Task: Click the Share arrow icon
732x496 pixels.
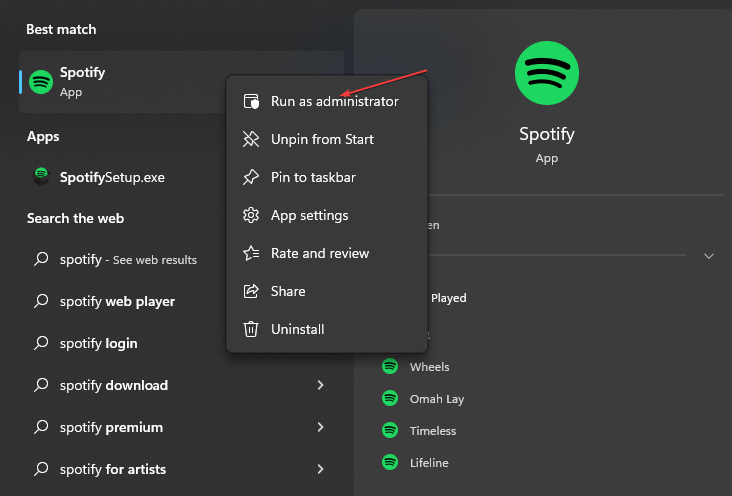Action: [x=251, y=291]
